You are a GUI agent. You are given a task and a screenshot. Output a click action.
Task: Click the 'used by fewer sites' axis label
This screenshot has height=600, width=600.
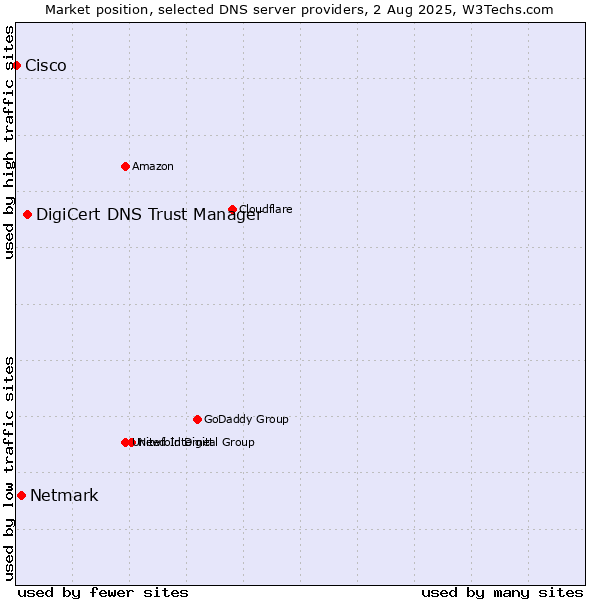point(103,593)
